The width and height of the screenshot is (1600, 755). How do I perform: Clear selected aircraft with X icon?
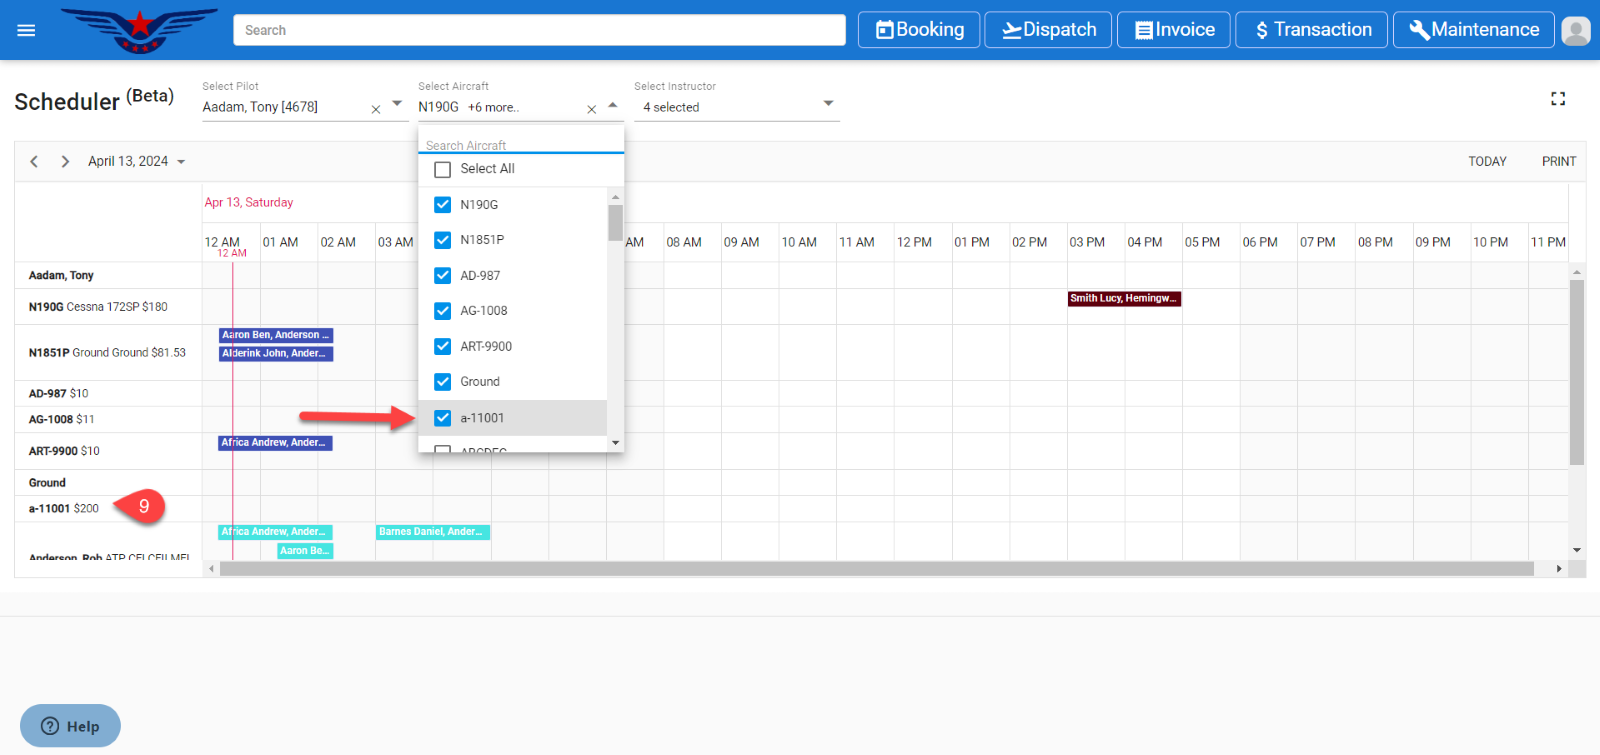tap(592, 109)
